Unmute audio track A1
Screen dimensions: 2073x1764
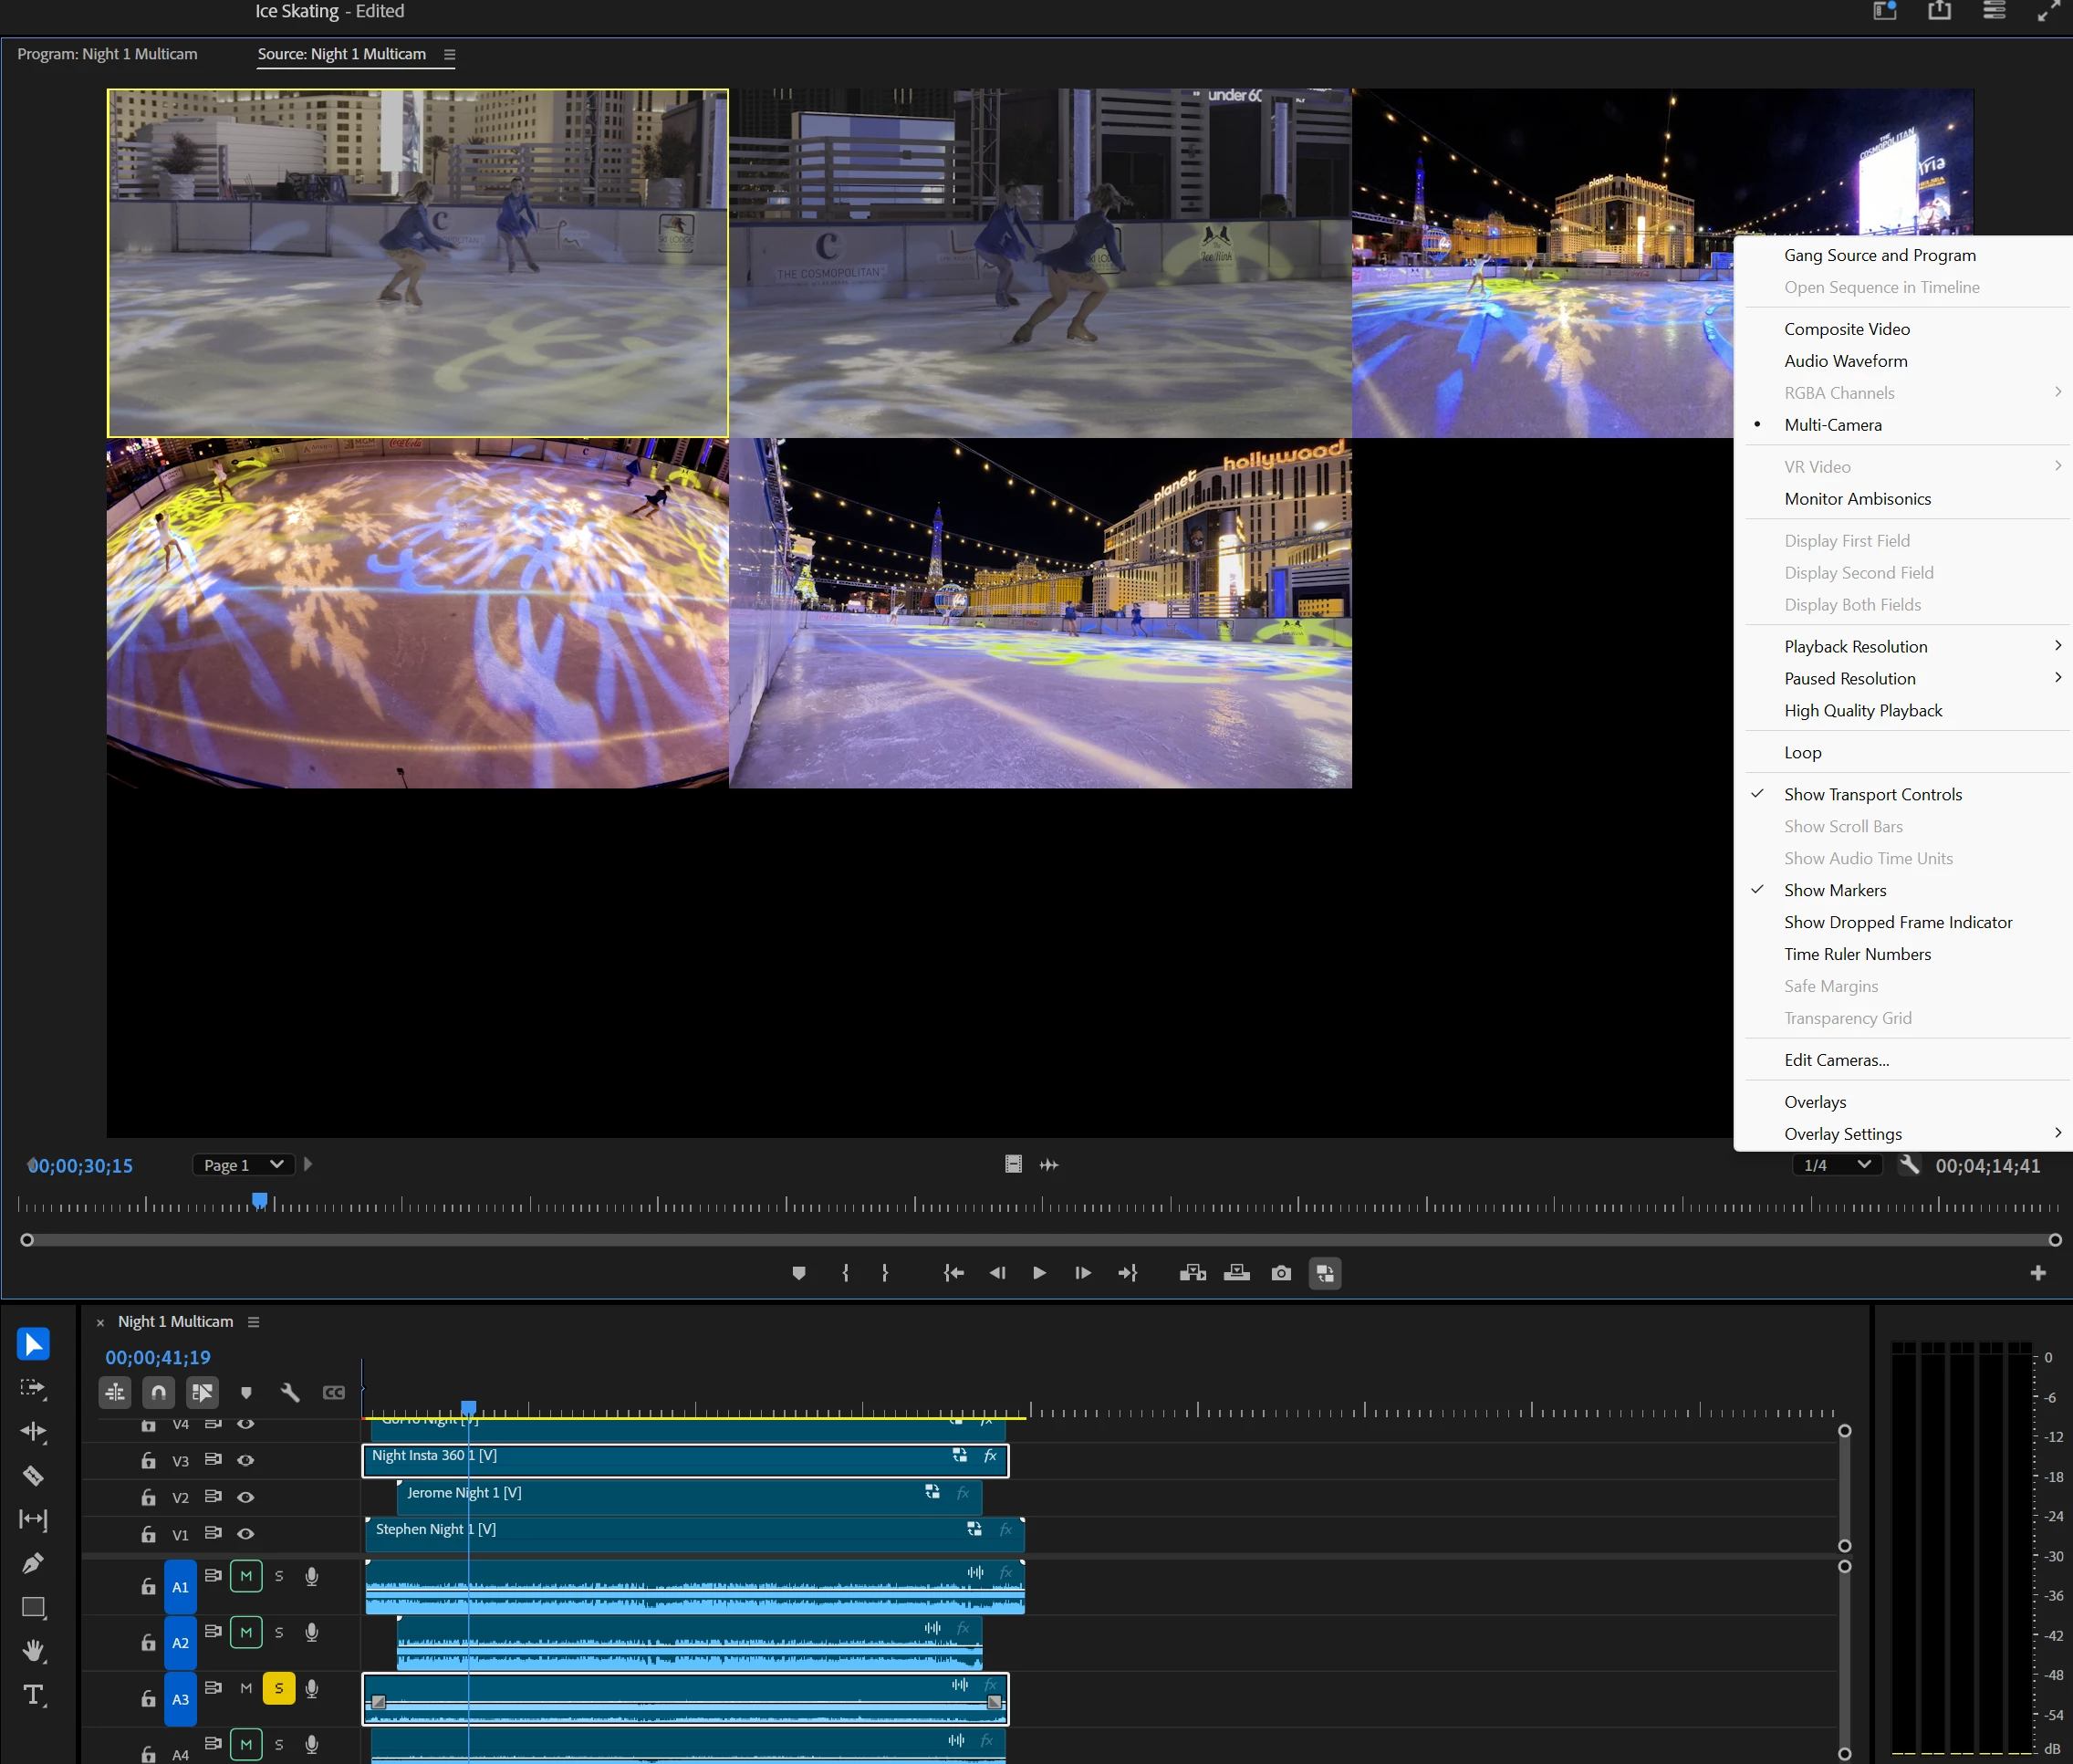pos(246,1576)
